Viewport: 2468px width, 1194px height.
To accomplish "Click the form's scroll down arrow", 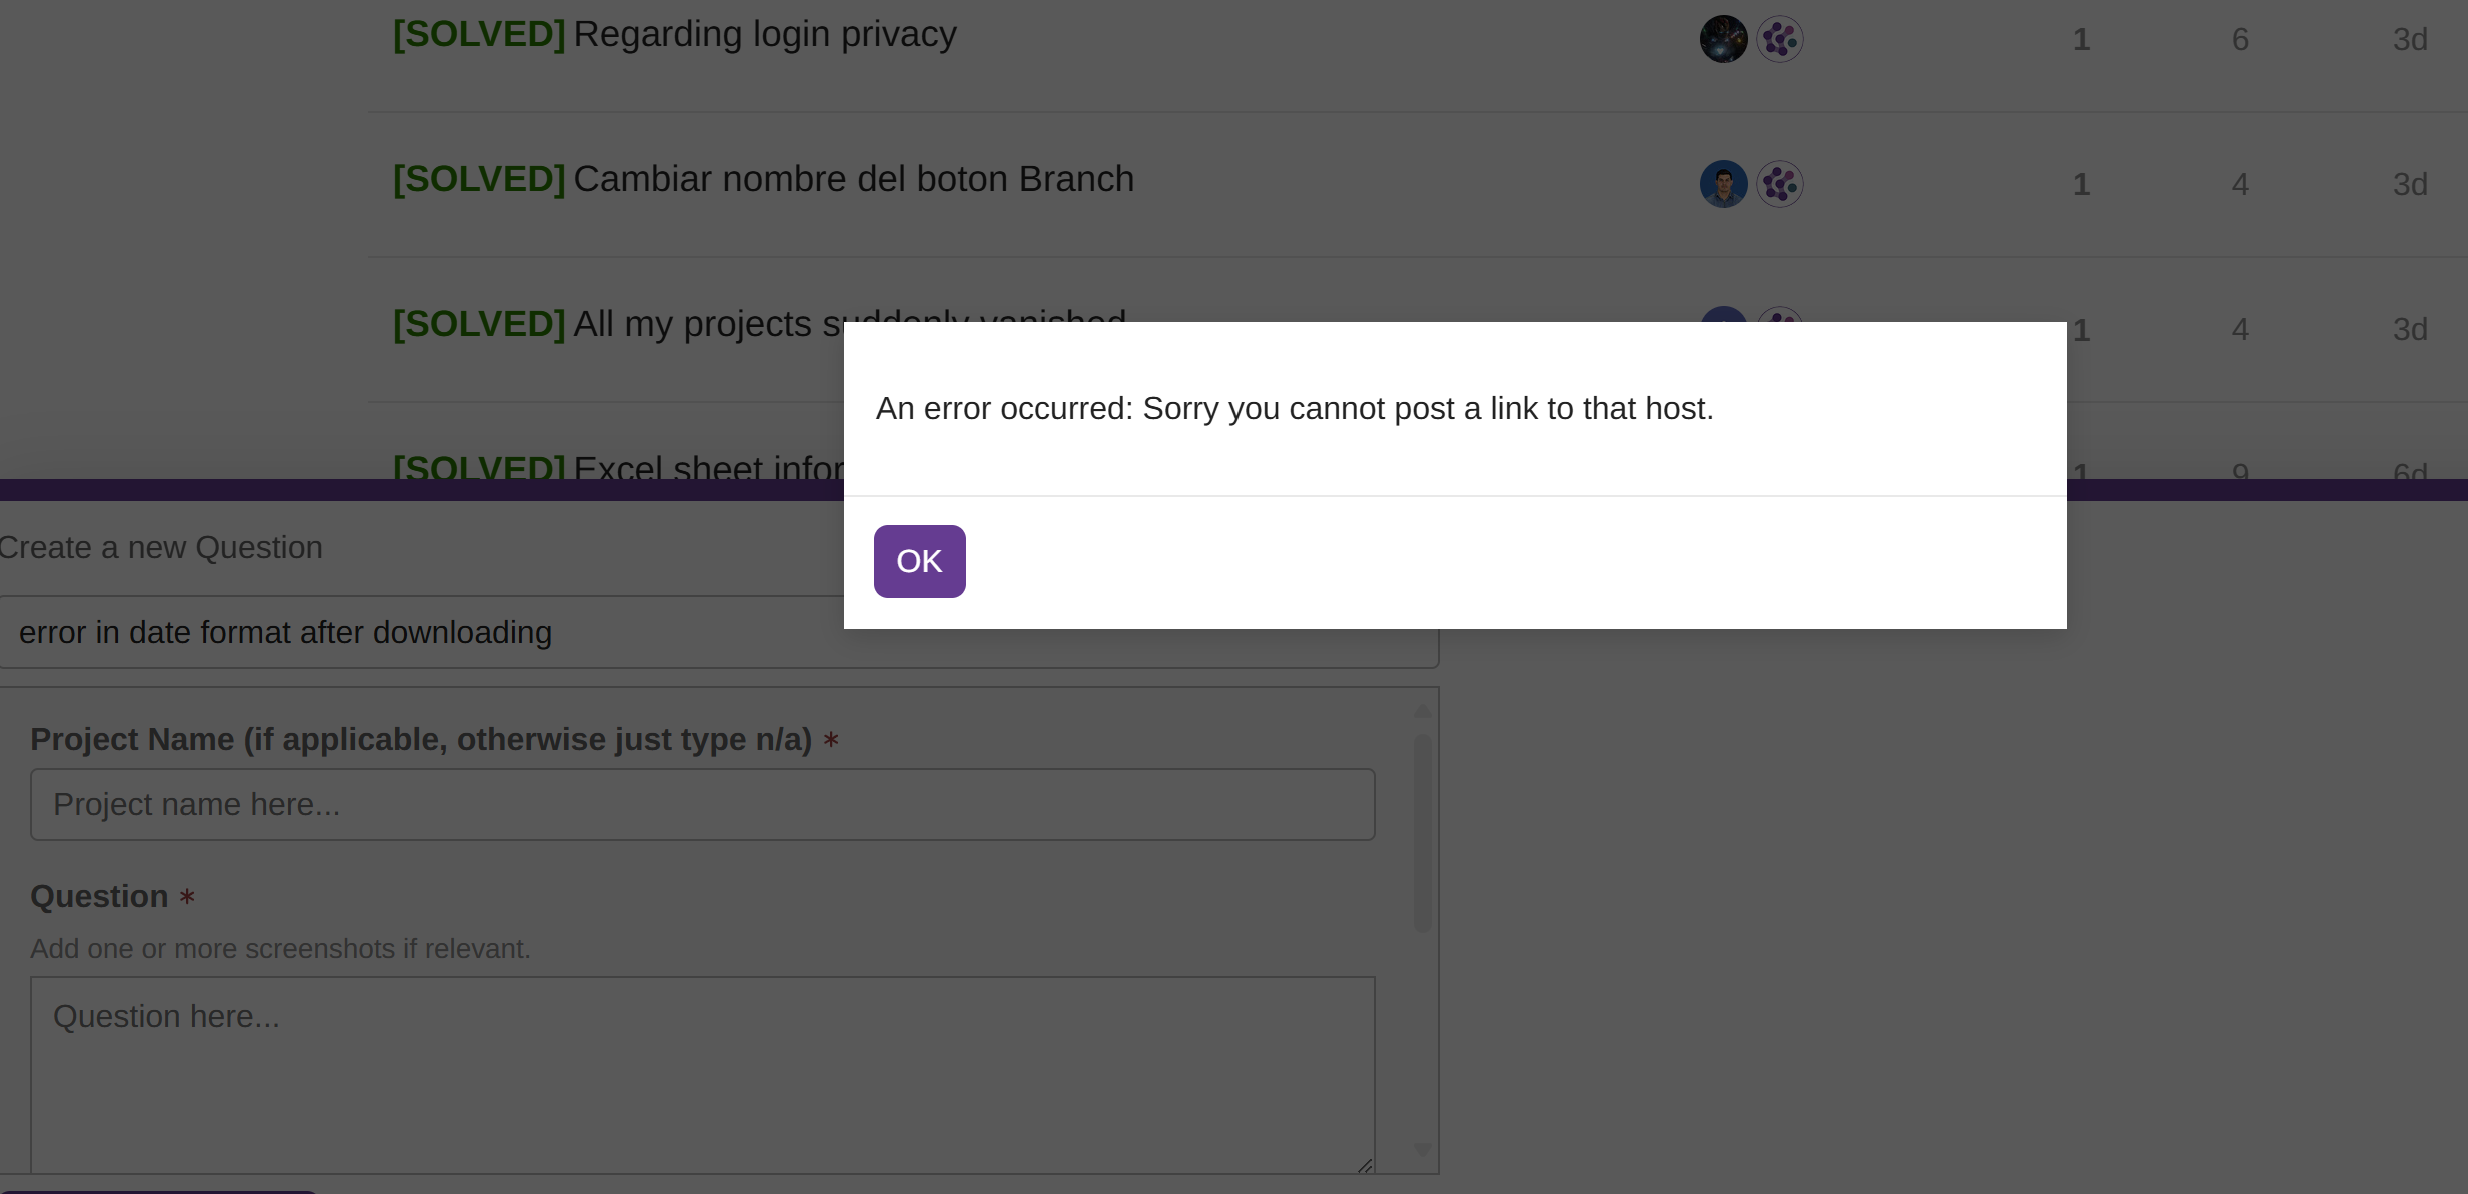I will tap(1422, 1151).
